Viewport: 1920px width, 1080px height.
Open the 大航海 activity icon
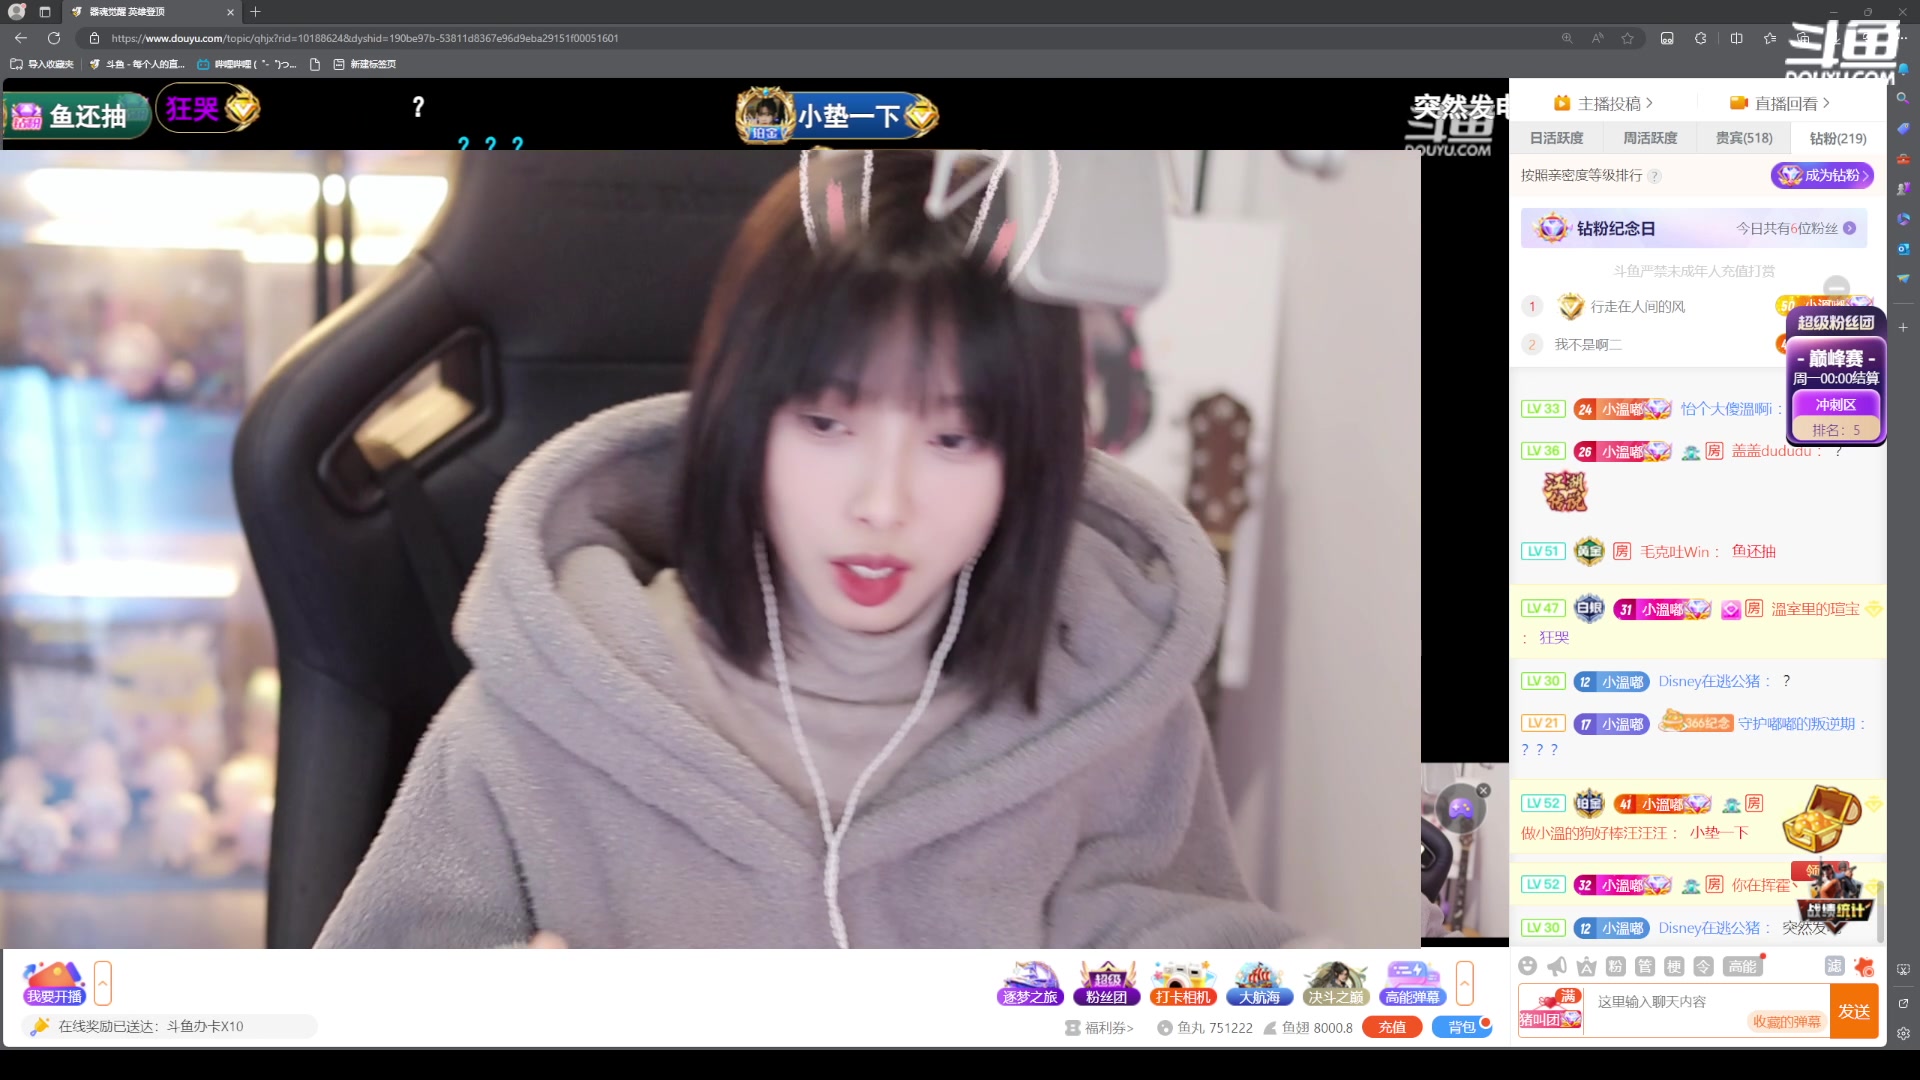pyautogui.click(x=1259, y=983)
